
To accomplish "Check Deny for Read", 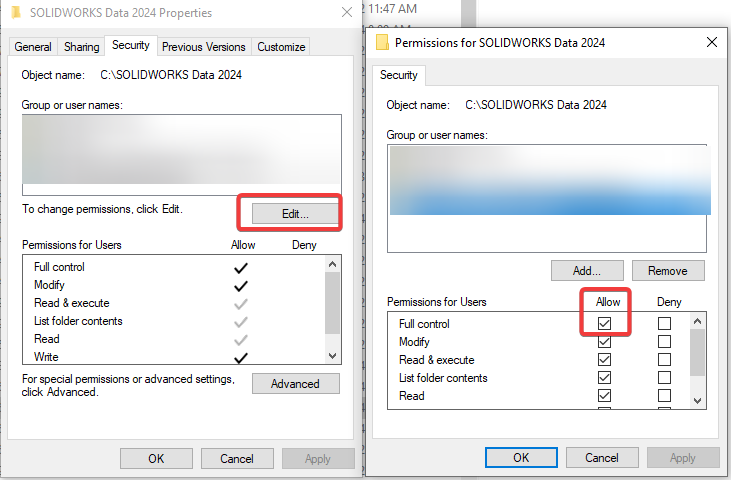I will coord(664,396).
